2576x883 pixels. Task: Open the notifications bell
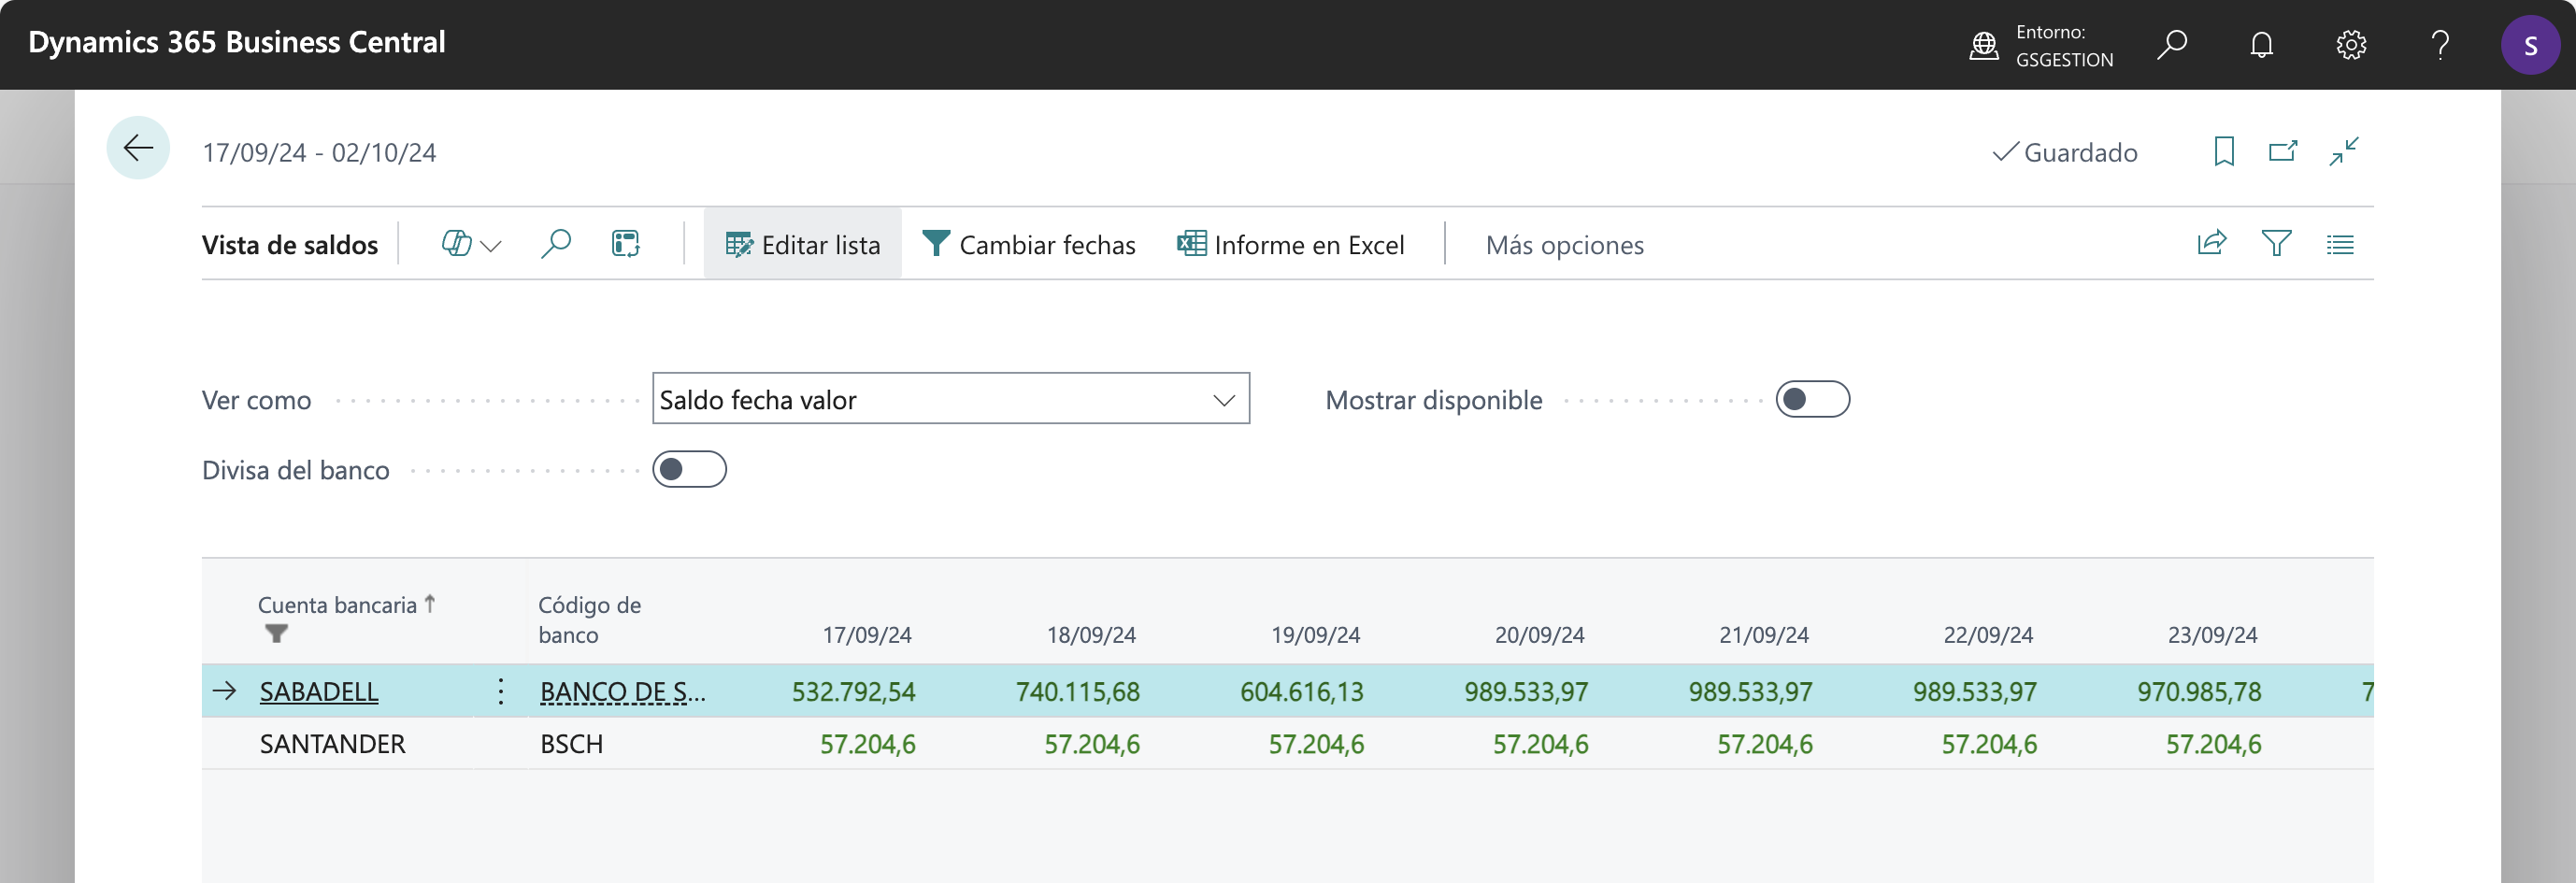(x=2261, y=45)
